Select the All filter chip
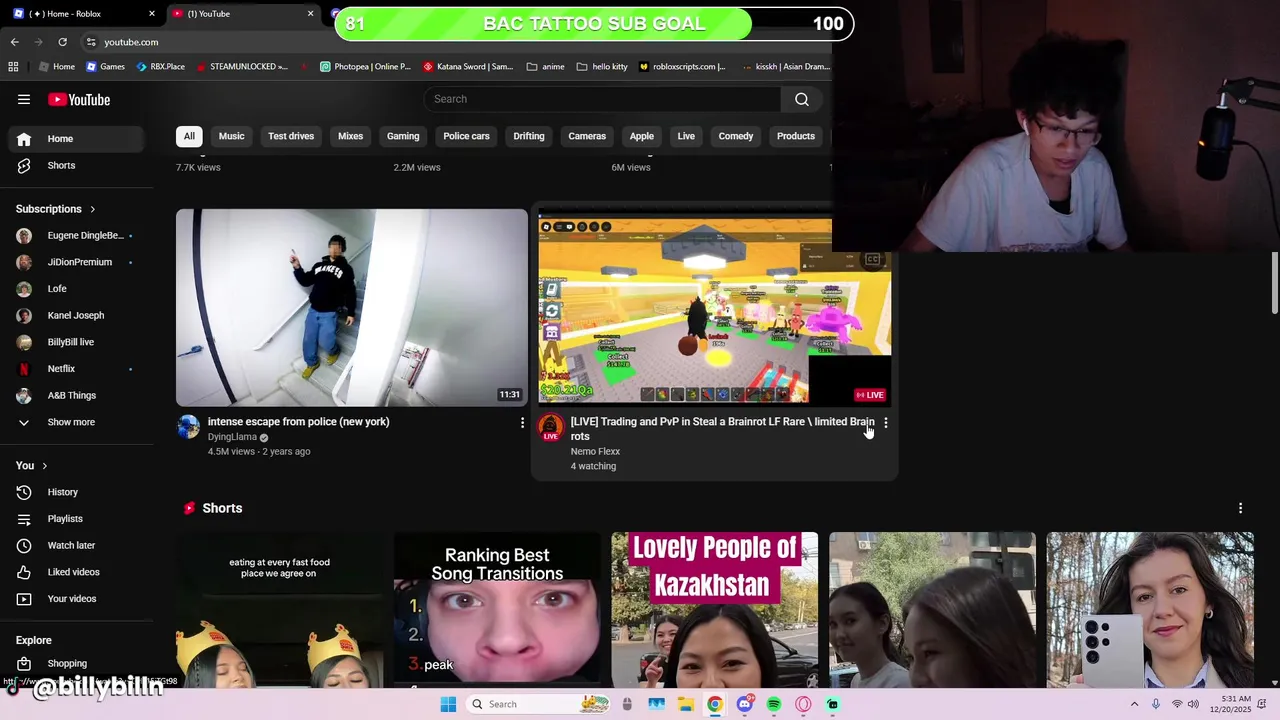The image size is (1280, 720). pyautogui.click(x=189, y=136)
